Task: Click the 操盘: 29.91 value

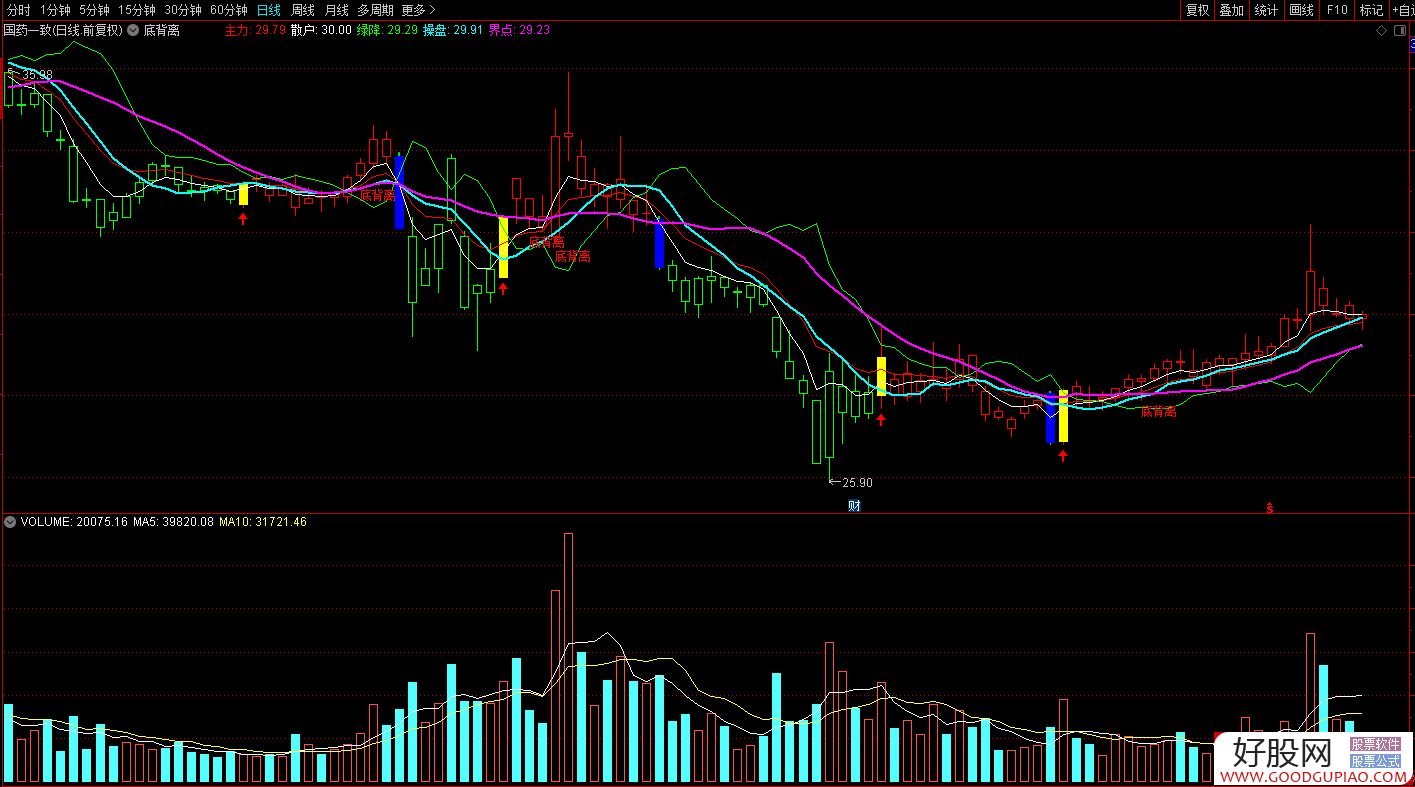Action: [453, 30]
